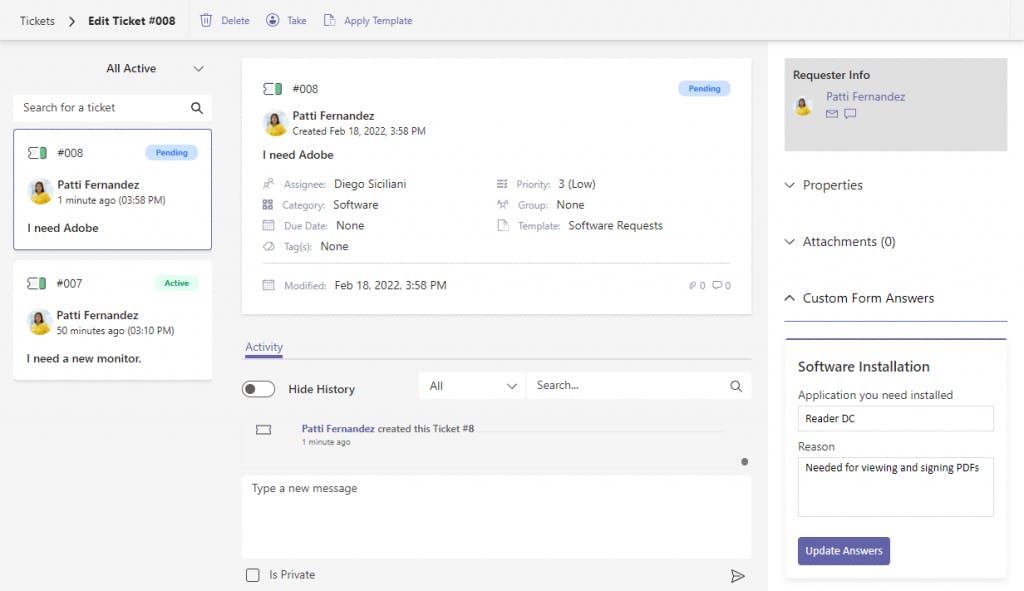Viewport: 1024px width, 591px height.
Task: Open chat with requester icon
Action: 850,114
